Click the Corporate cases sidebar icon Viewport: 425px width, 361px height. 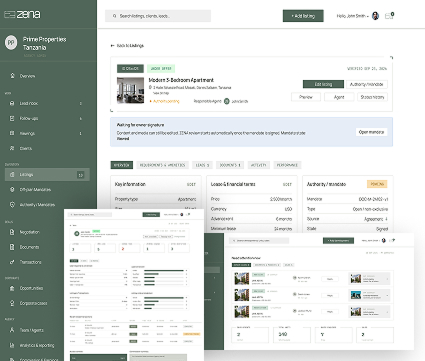pos(12,303)
